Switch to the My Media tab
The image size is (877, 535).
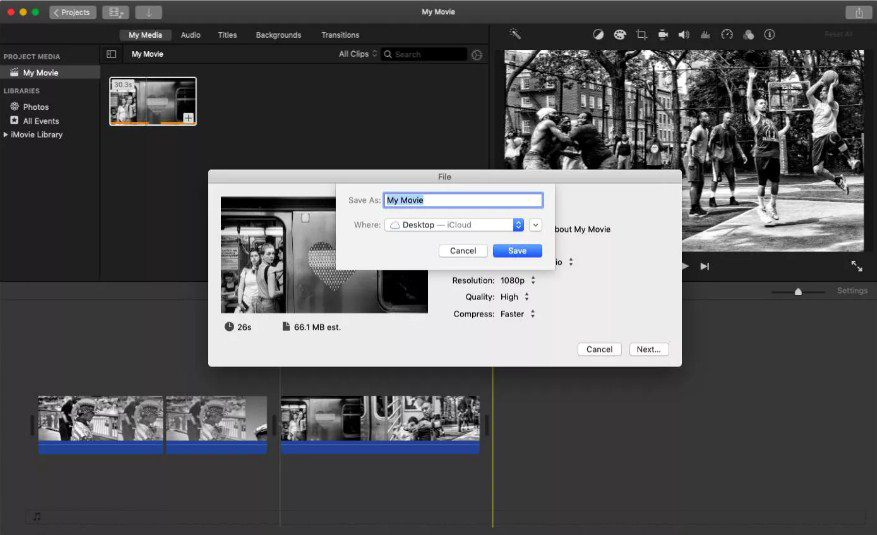coord(145,35)
